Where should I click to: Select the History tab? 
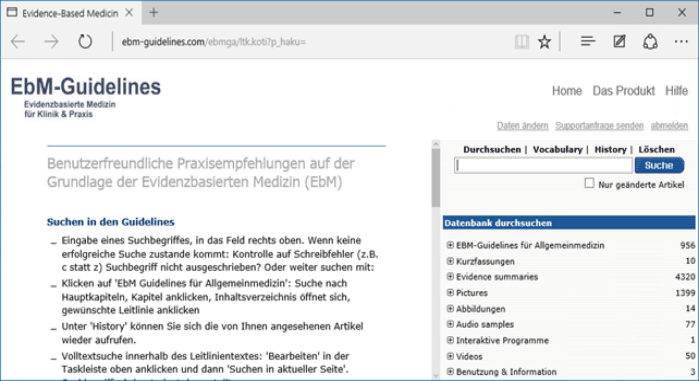click(x=610, y=150)
